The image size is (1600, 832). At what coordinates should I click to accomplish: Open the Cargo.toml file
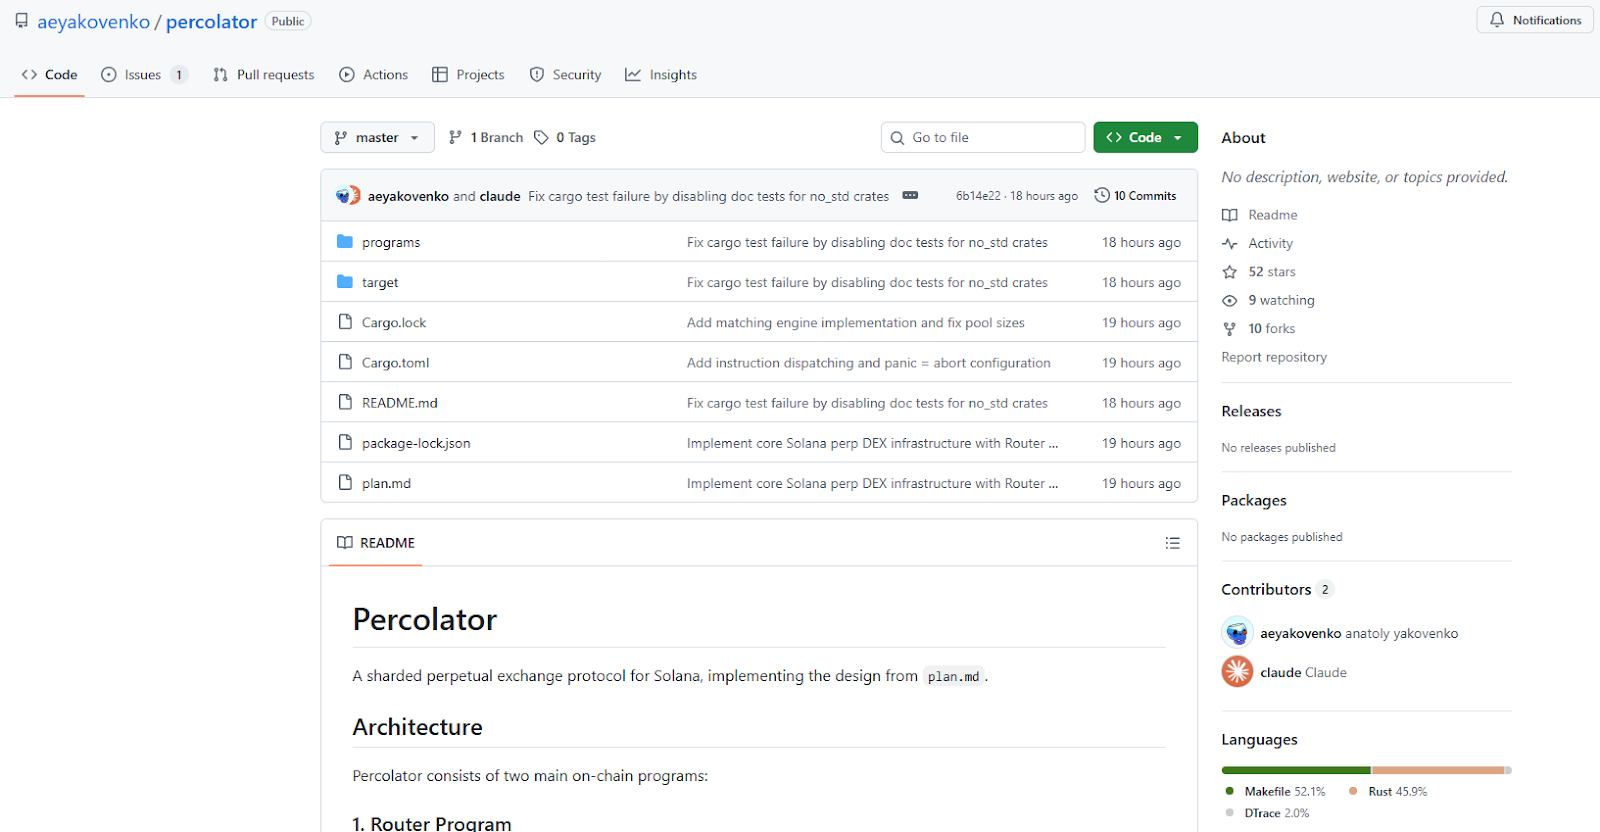[396, 363]
